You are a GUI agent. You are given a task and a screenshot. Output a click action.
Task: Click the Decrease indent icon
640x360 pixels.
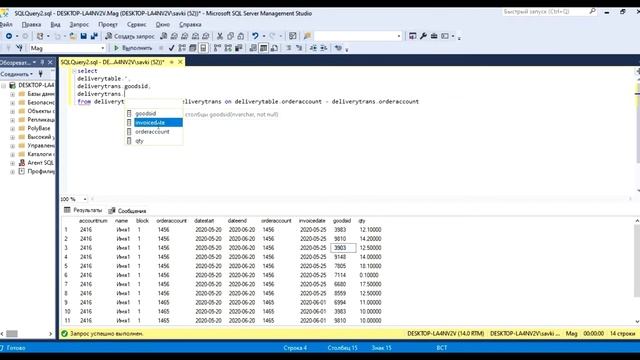pyautogui.click(x=313, y=48)
